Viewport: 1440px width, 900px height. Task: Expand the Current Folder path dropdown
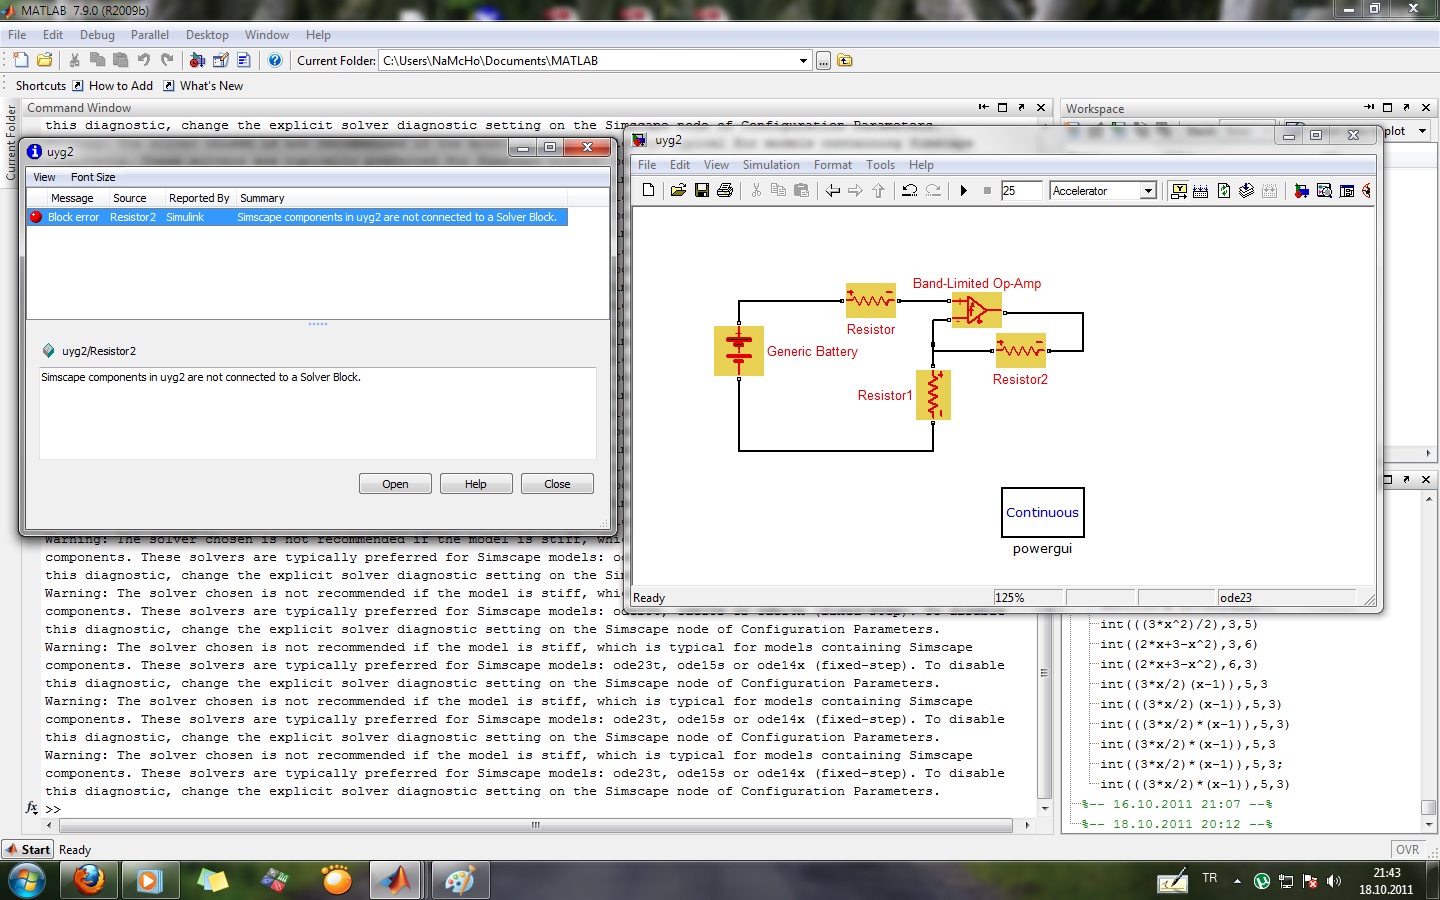(x=803, y=60)
